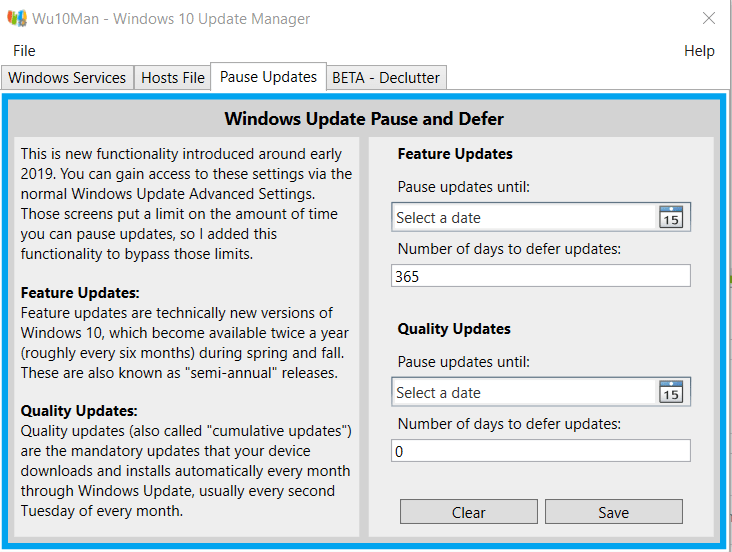
Task: Click 'Pause updates until:' label under Quality Updates
Action: point(464,362)
